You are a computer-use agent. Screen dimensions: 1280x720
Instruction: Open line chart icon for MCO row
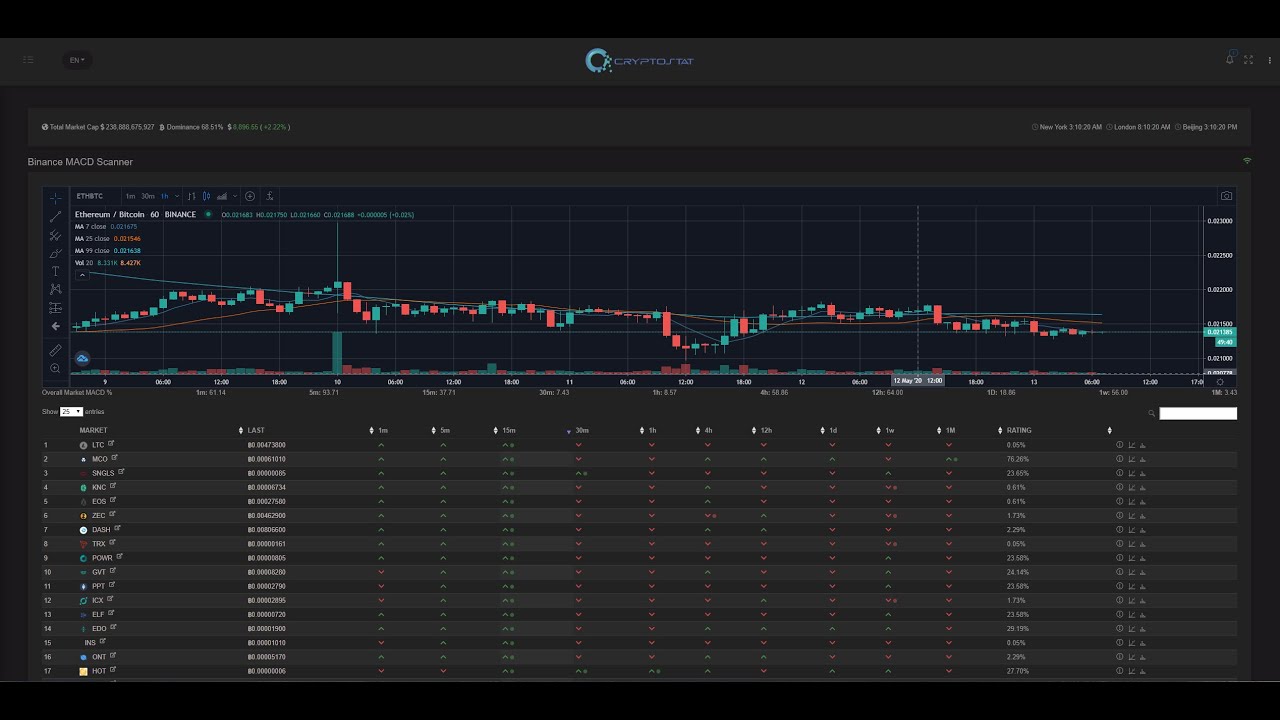[1131, 459]
